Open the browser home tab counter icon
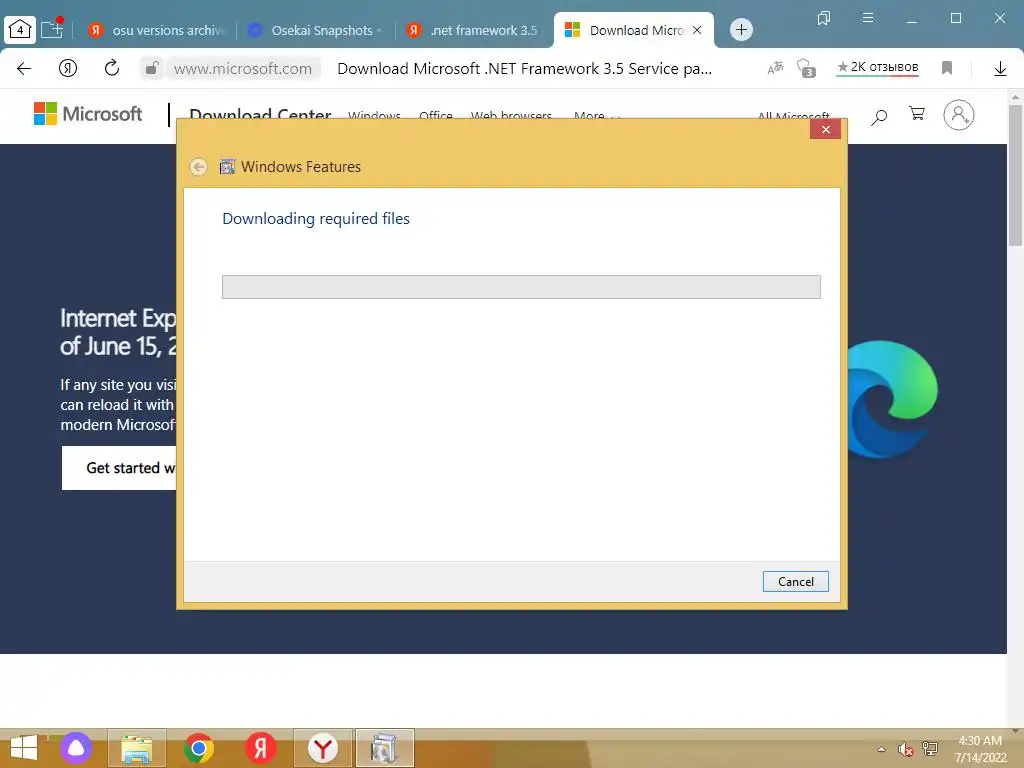This screenshot has width=1024, height=768. tap(20, 29)
